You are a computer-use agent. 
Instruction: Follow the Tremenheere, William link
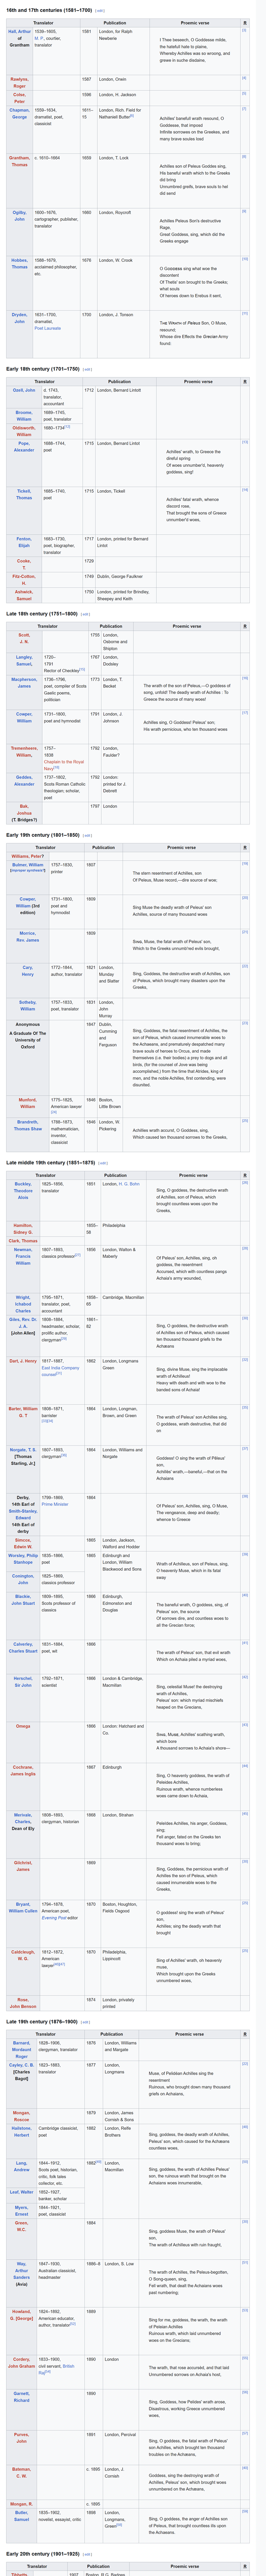[24, 751]
